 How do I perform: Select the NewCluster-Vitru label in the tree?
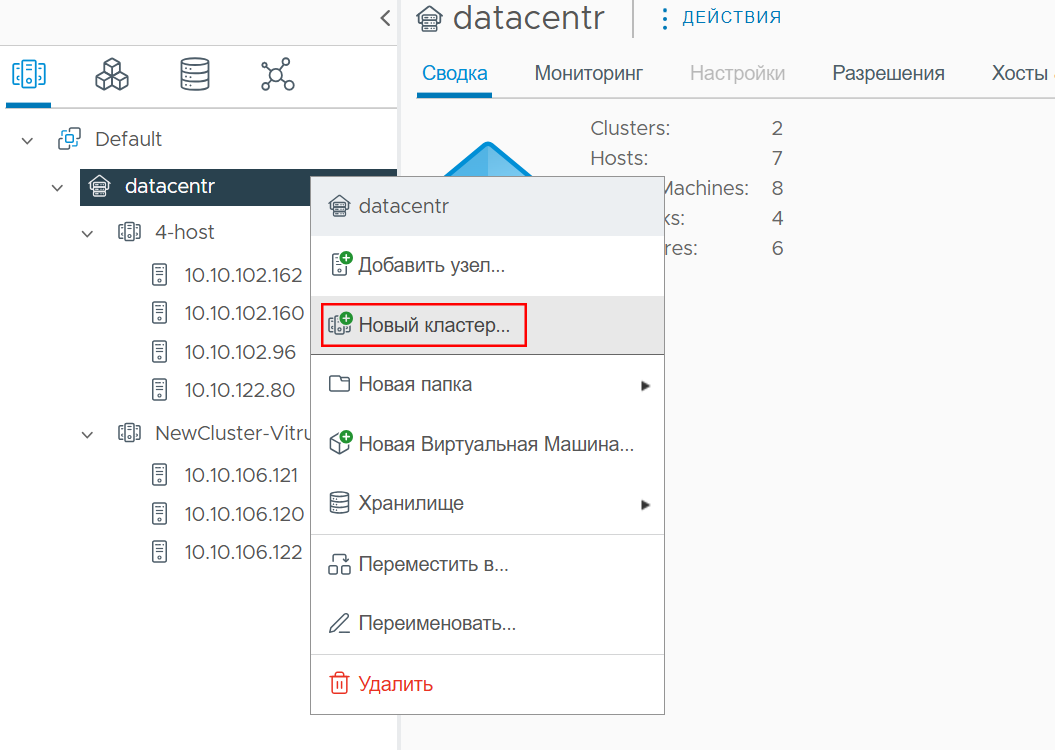point(232,433)
